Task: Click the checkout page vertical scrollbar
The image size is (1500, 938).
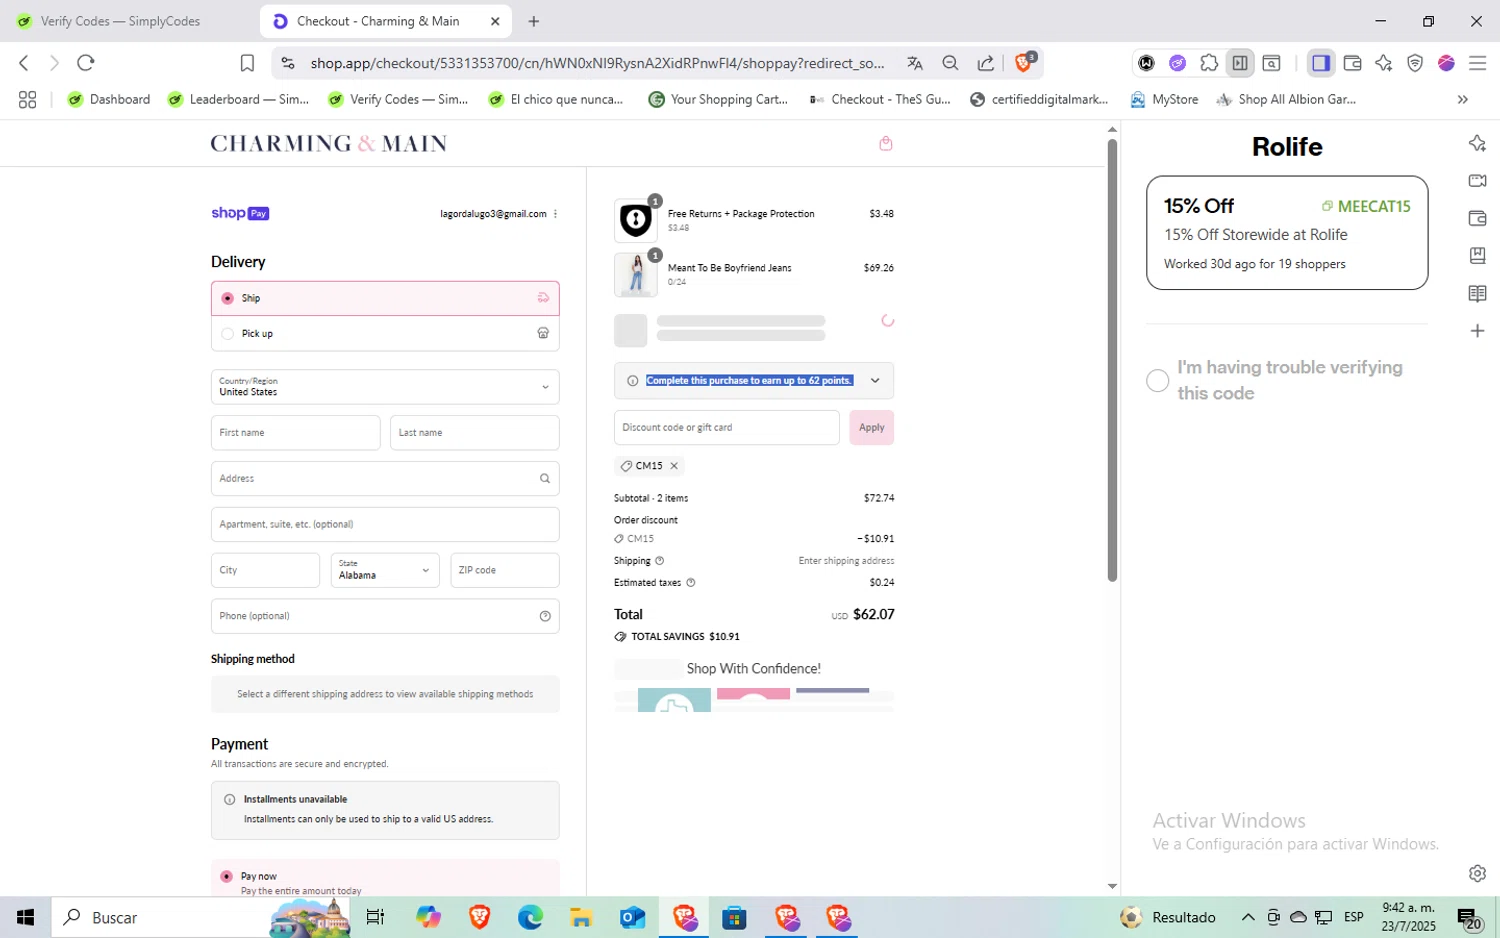Action: coord(1112,360)
